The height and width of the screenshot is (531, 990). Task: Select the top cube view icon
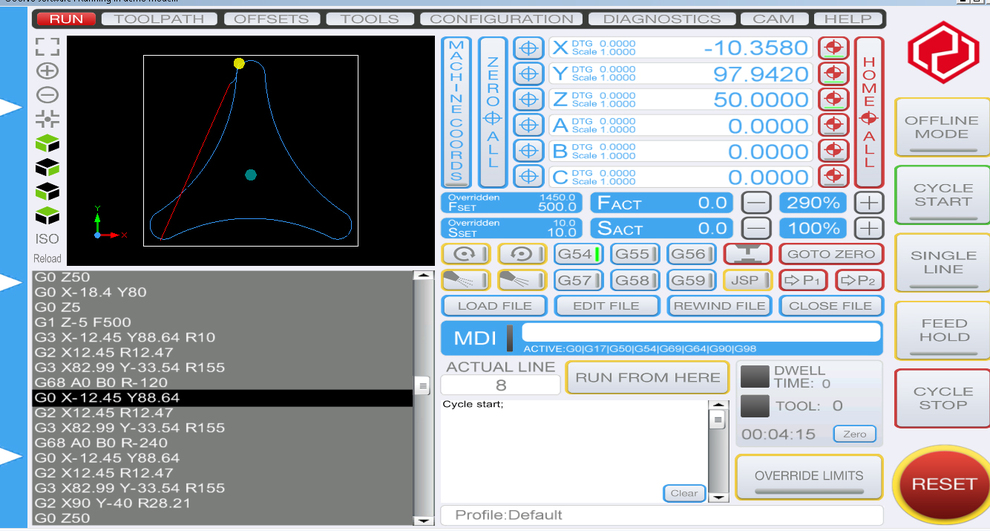47,144
